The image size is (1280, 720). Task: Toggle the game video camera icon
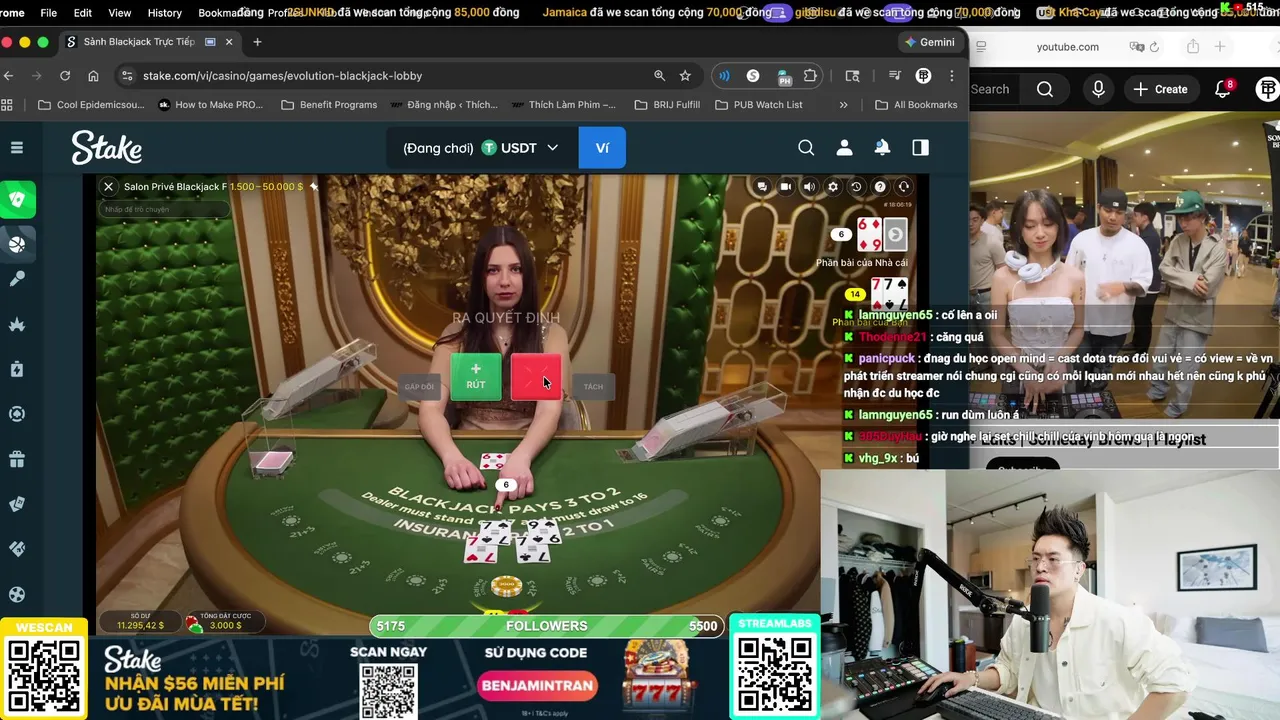tap(786, 187)
